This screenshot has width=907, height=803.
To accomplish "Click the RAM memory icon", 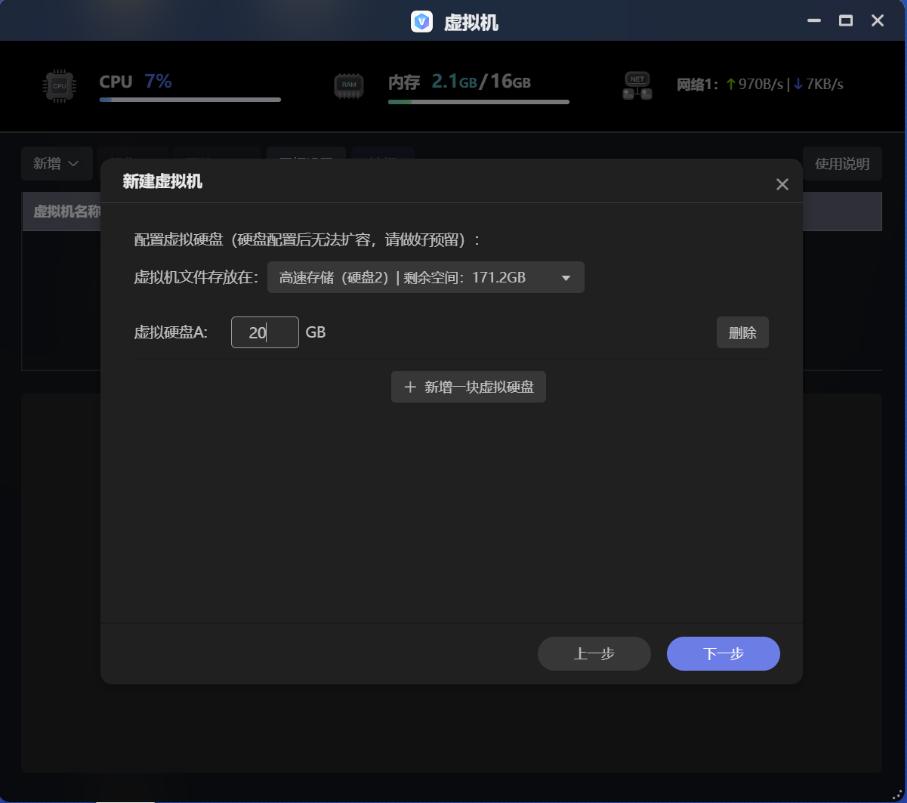I will (x=347, y=86).
